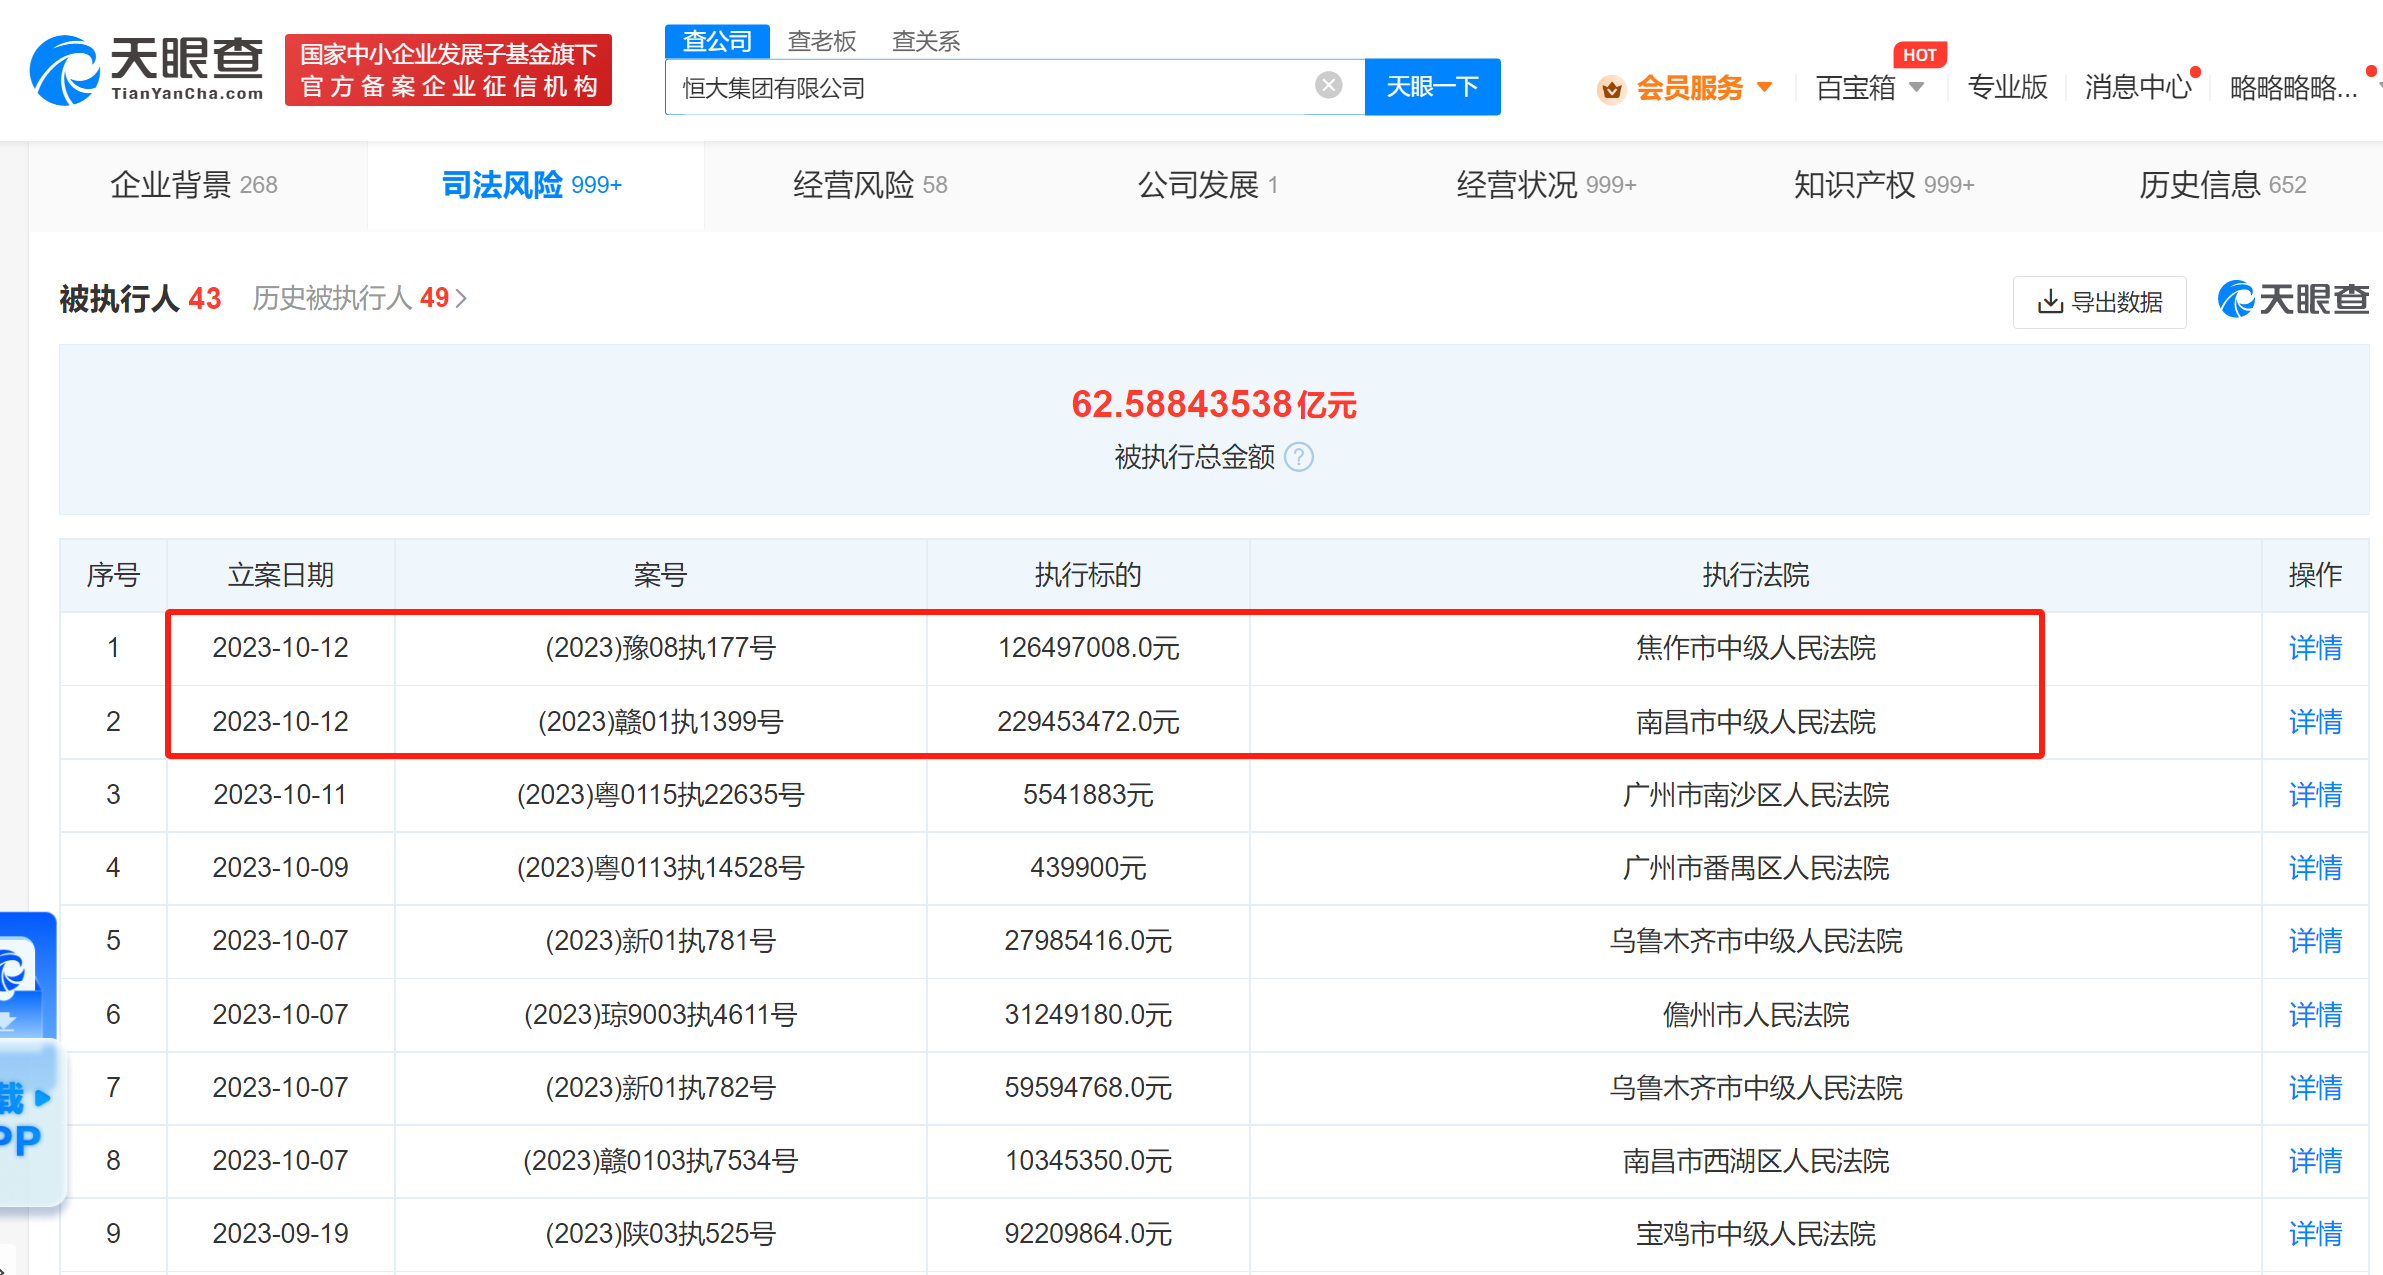Open the 公司发展 tab
Viewport: 2383px width, 1275px height.
point(1208,185)
